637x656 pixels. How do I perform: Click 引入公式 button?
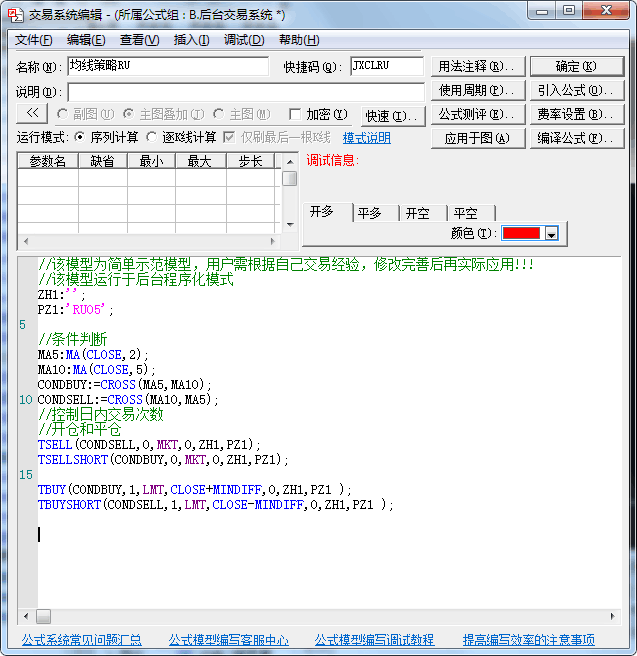coord(577,90)
